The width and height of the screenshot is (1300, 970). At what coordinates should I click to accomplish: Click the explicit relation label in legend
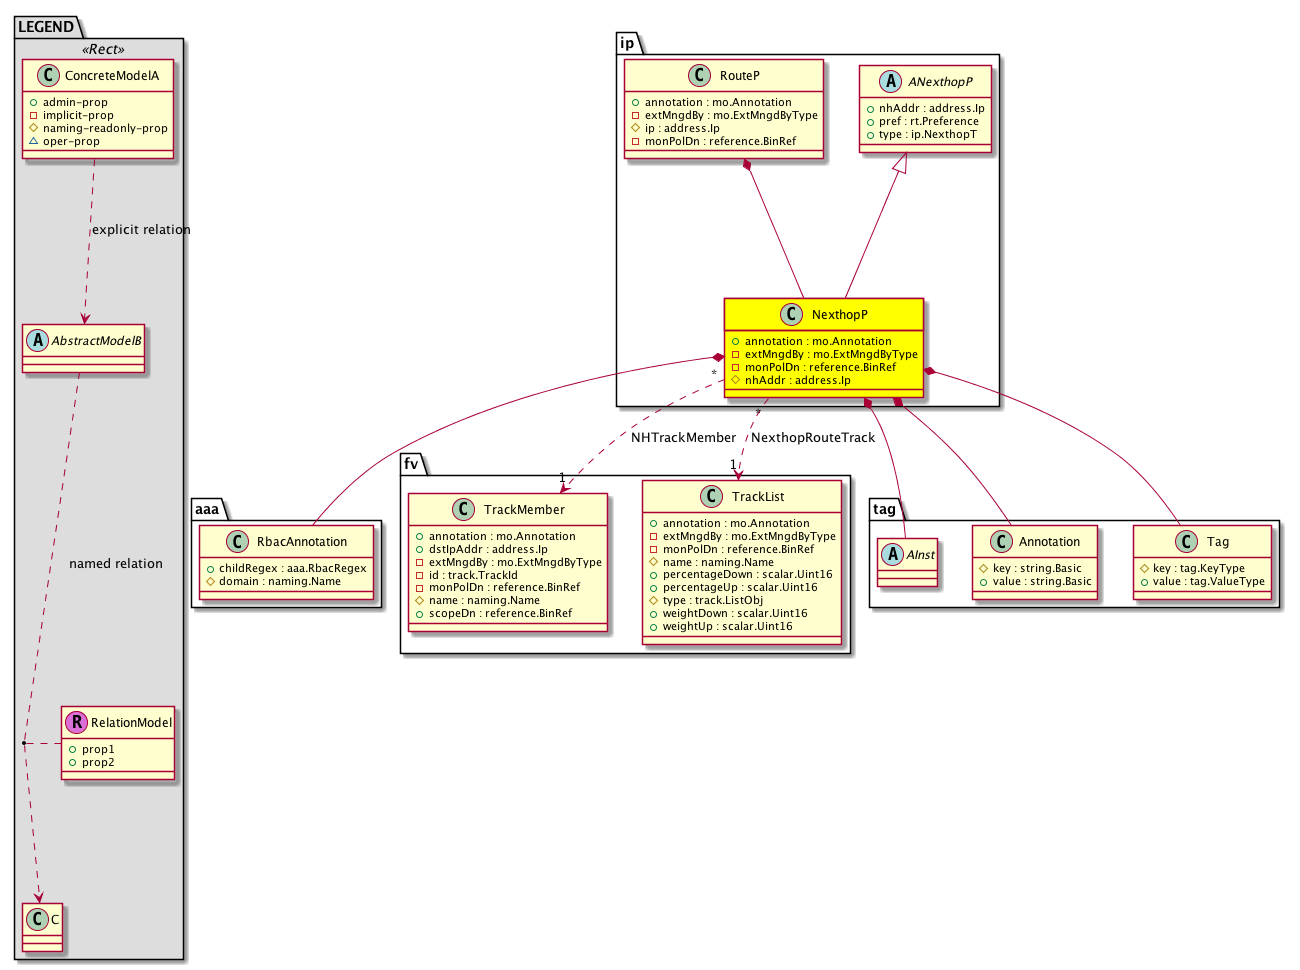141,230
